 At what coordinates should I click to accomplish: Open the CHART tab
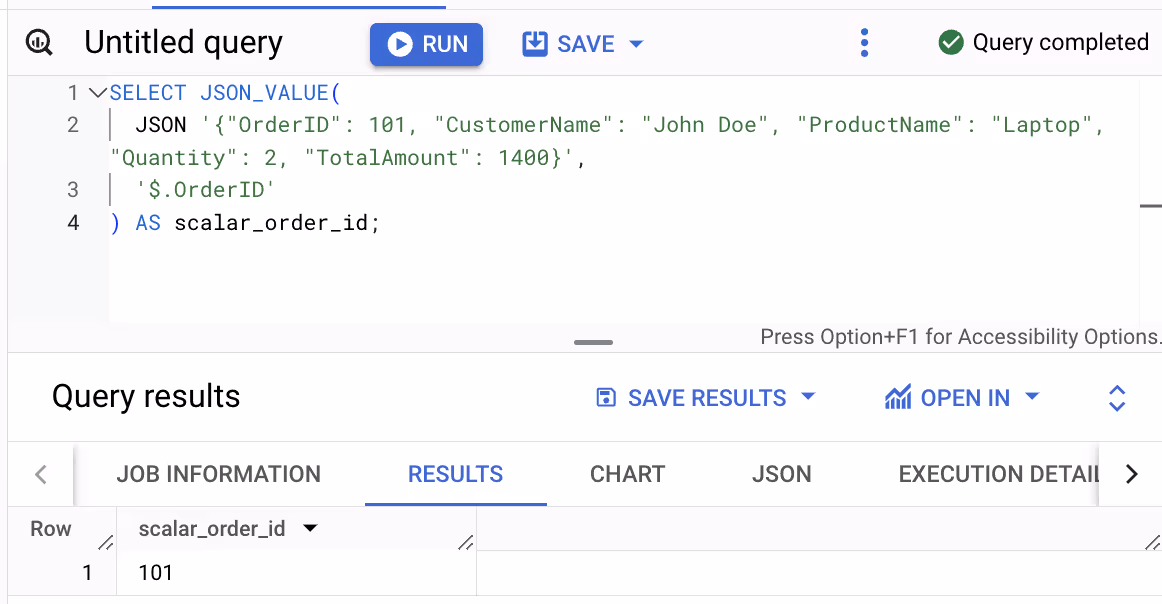(628, 474)
